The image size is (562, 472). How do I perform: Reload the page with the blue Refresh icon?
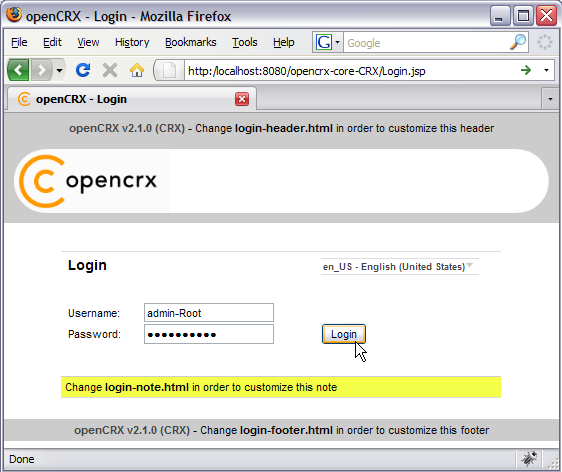click(83, 70)
